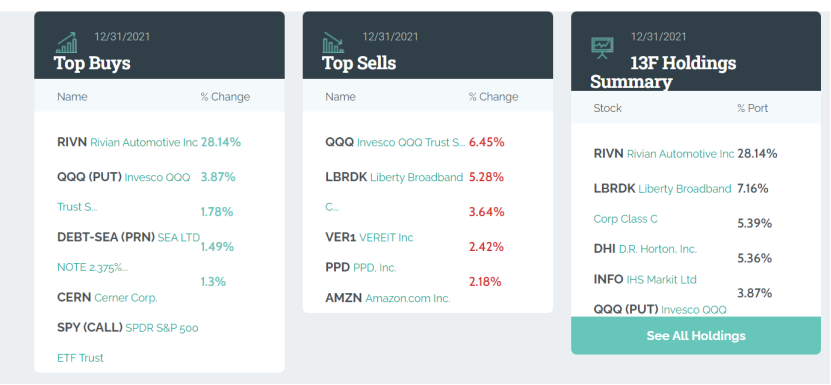Click the Top Sells card heading
The width and height of the screenshot is (831, 385).
(359, 63)
